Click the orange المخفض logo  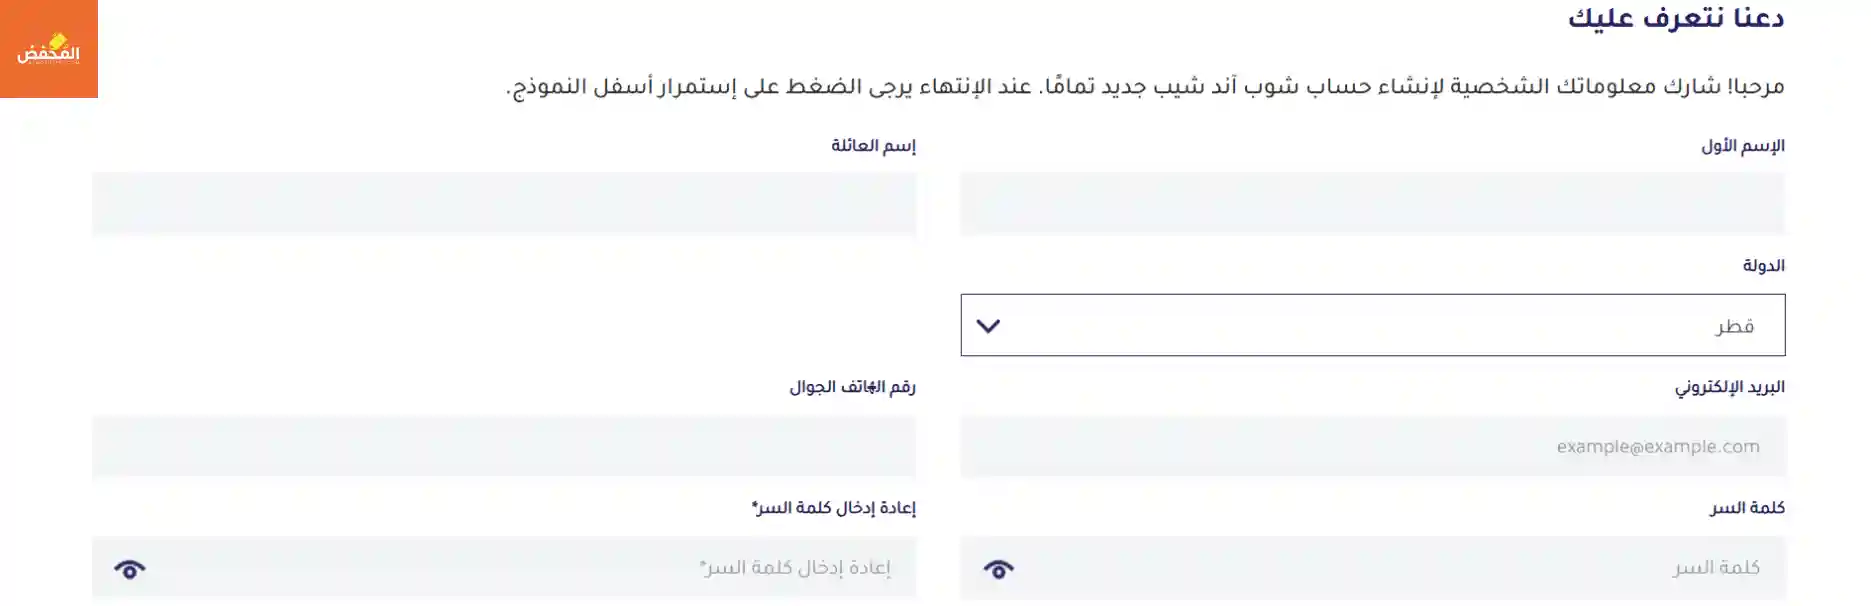click(x=48, y=49)
